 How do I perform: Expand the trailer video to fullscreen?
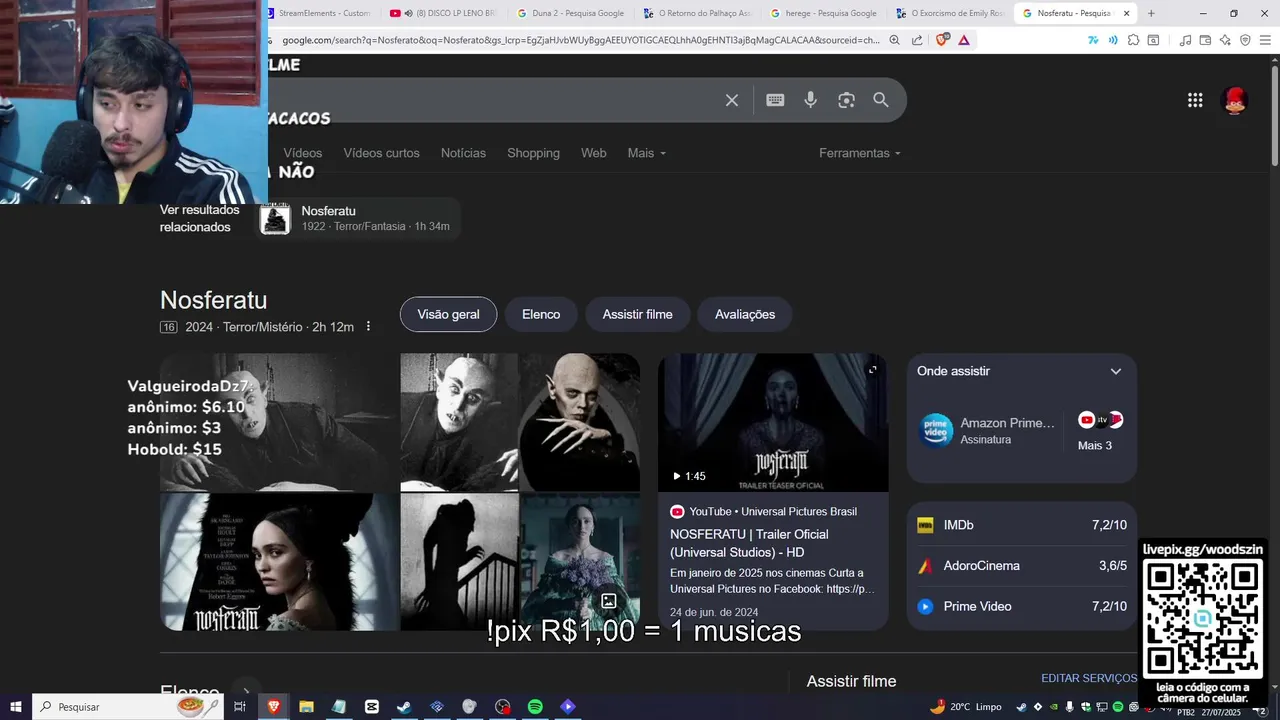[872, 370]
